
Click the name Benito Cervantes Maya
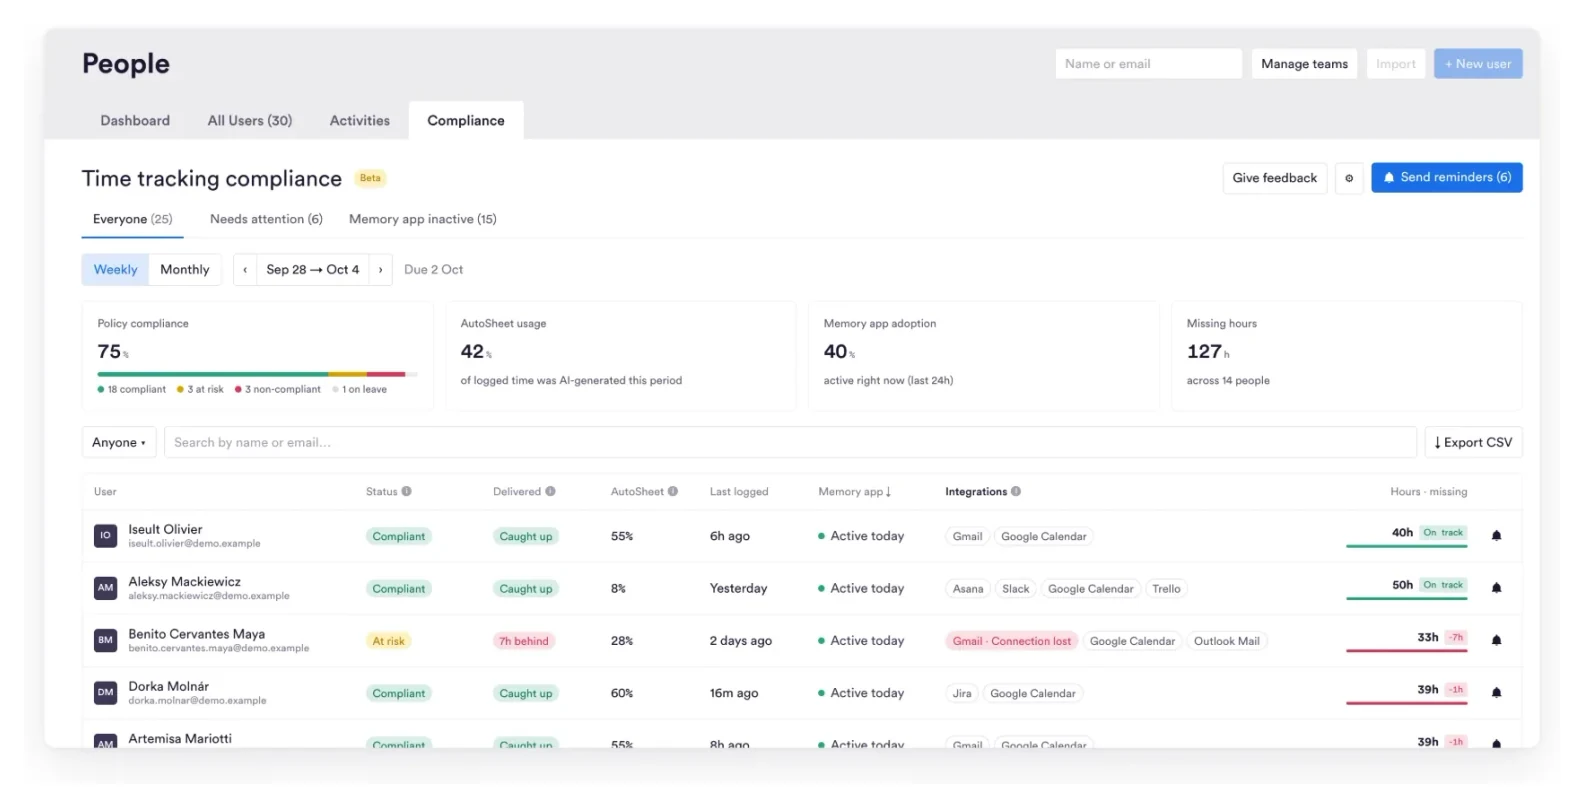196,633
